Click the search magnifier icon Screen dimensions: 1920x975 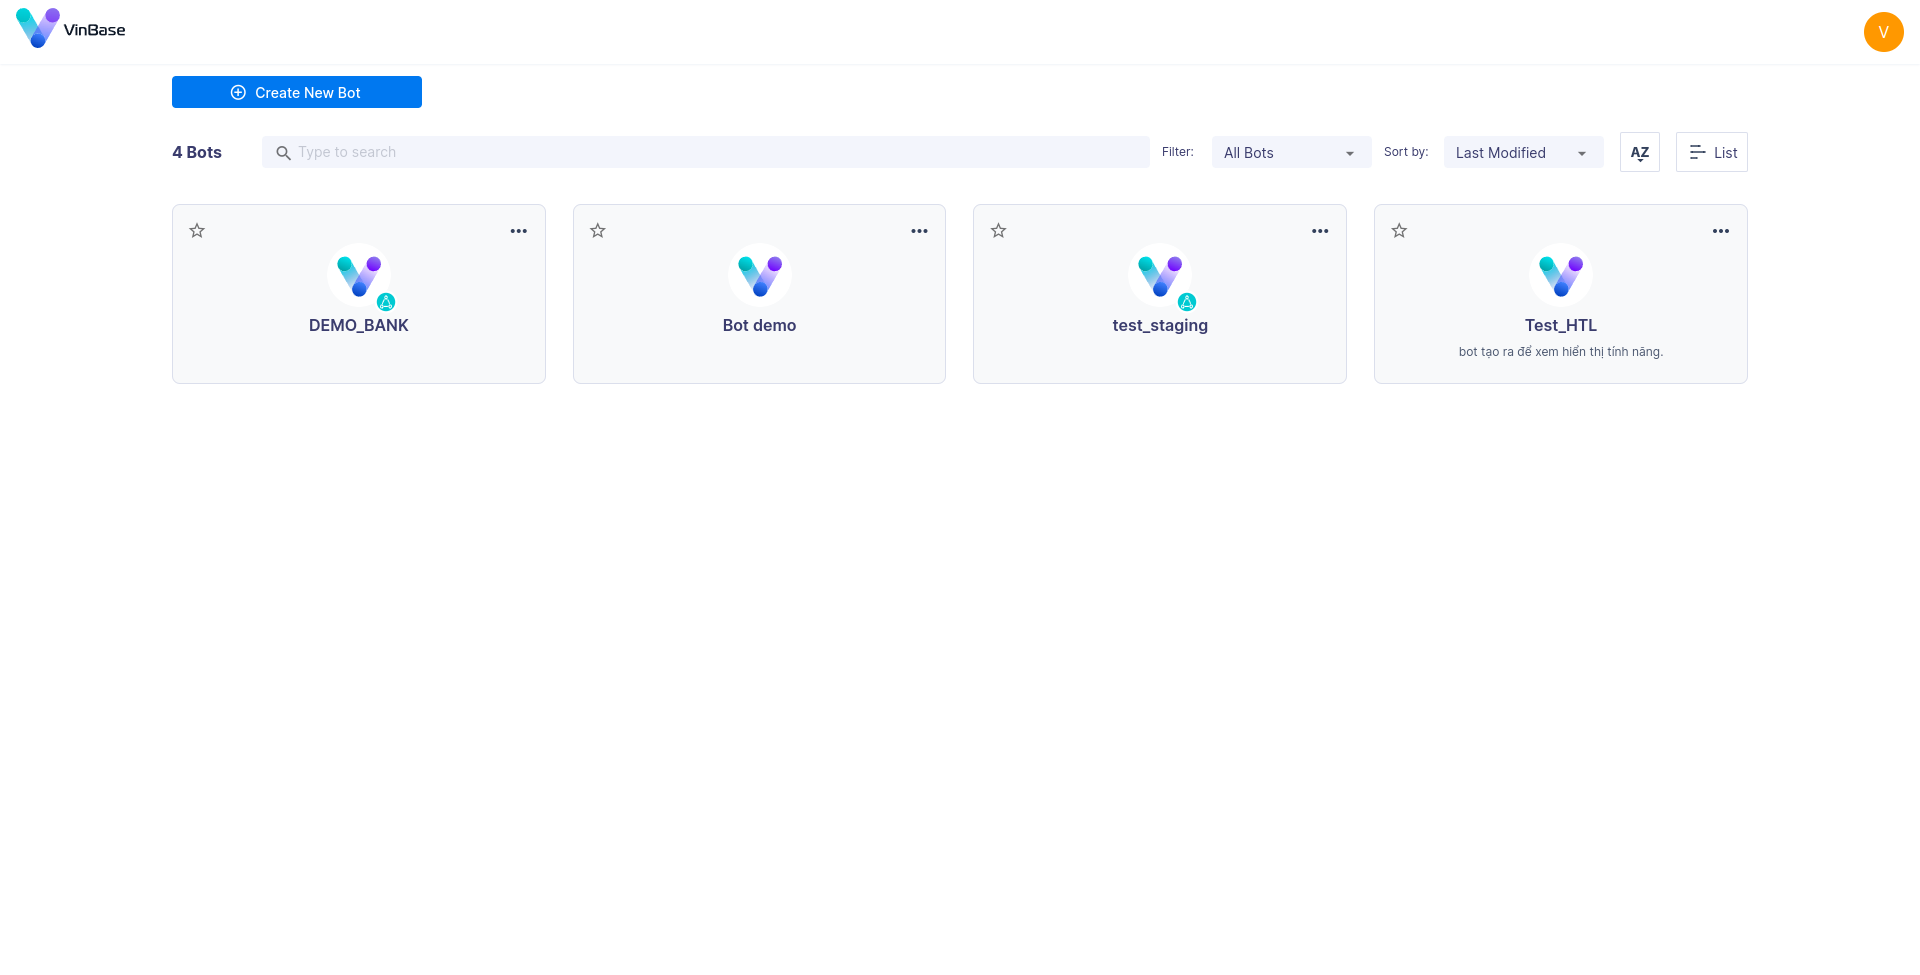[x=283, y=153]
